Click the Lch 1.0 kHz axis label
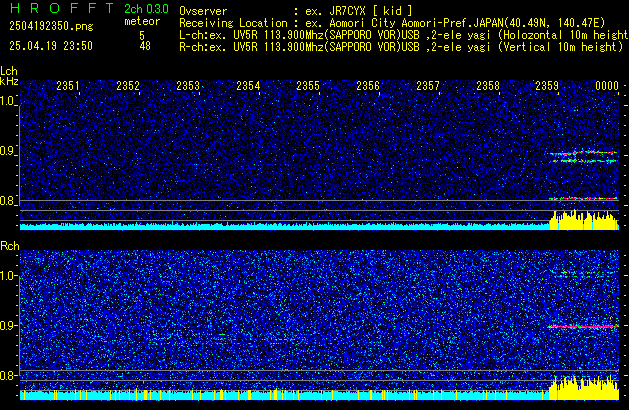This screenshot has height=410, width=629. click(8, 101)
